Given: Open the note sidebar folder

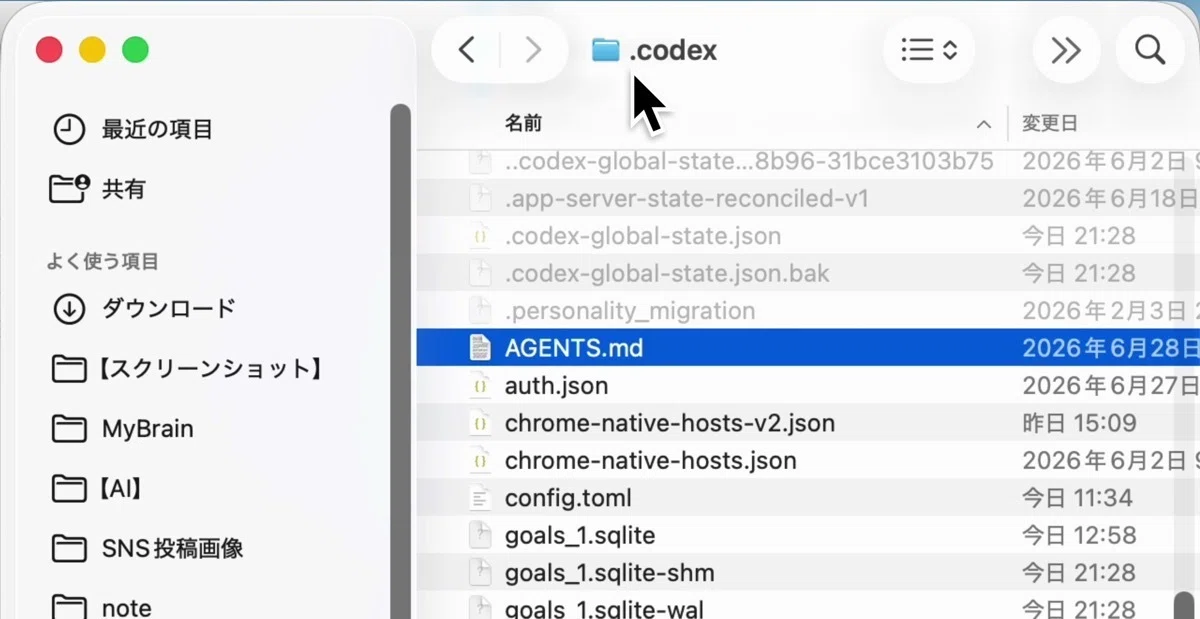Looking at the screenshot, I should click(126, 608).
